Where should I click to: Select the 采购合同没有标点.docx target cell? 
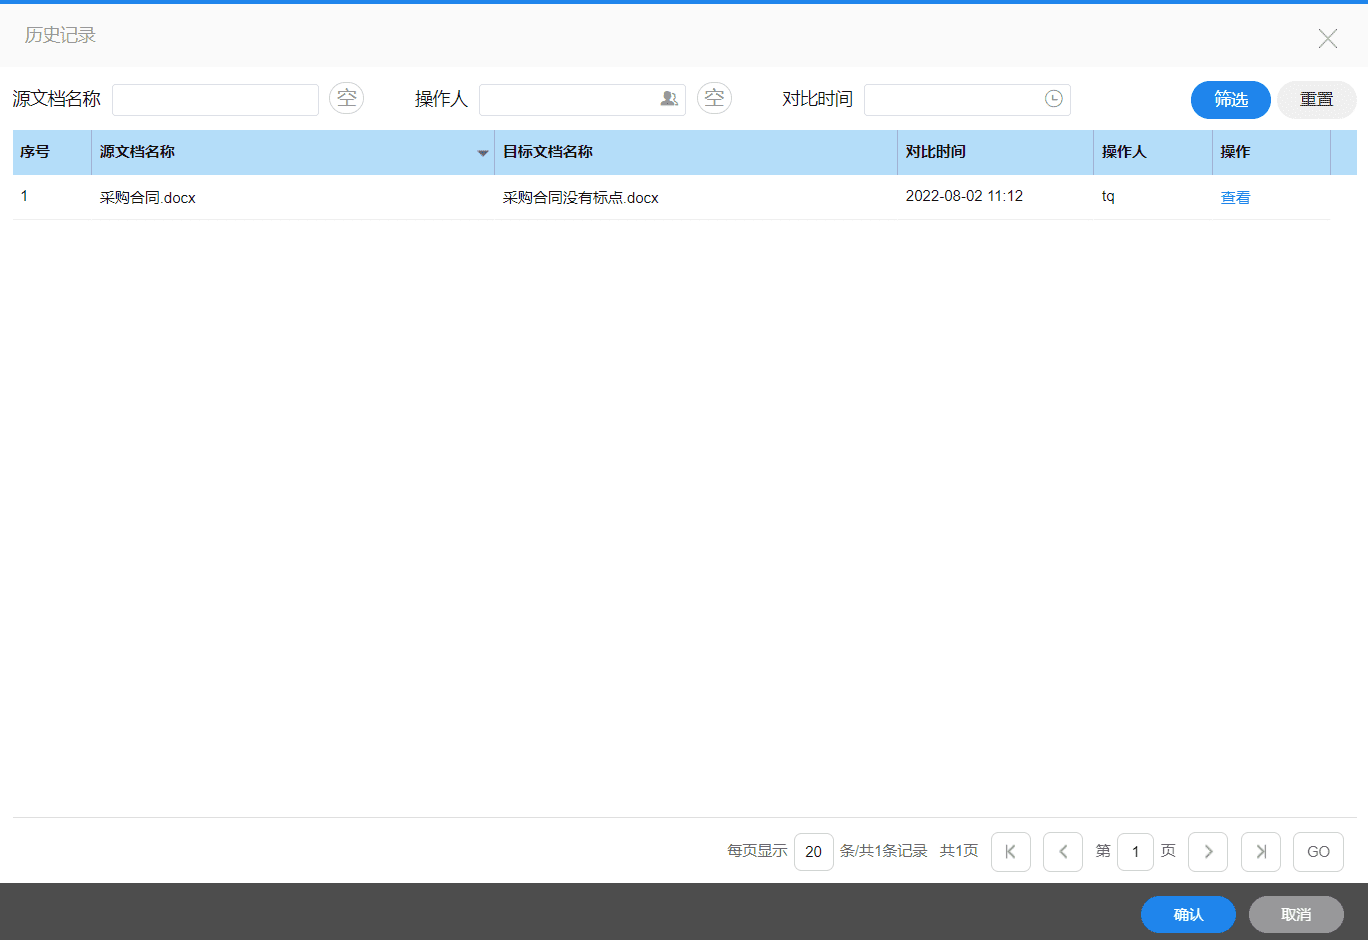coord(696,198)
